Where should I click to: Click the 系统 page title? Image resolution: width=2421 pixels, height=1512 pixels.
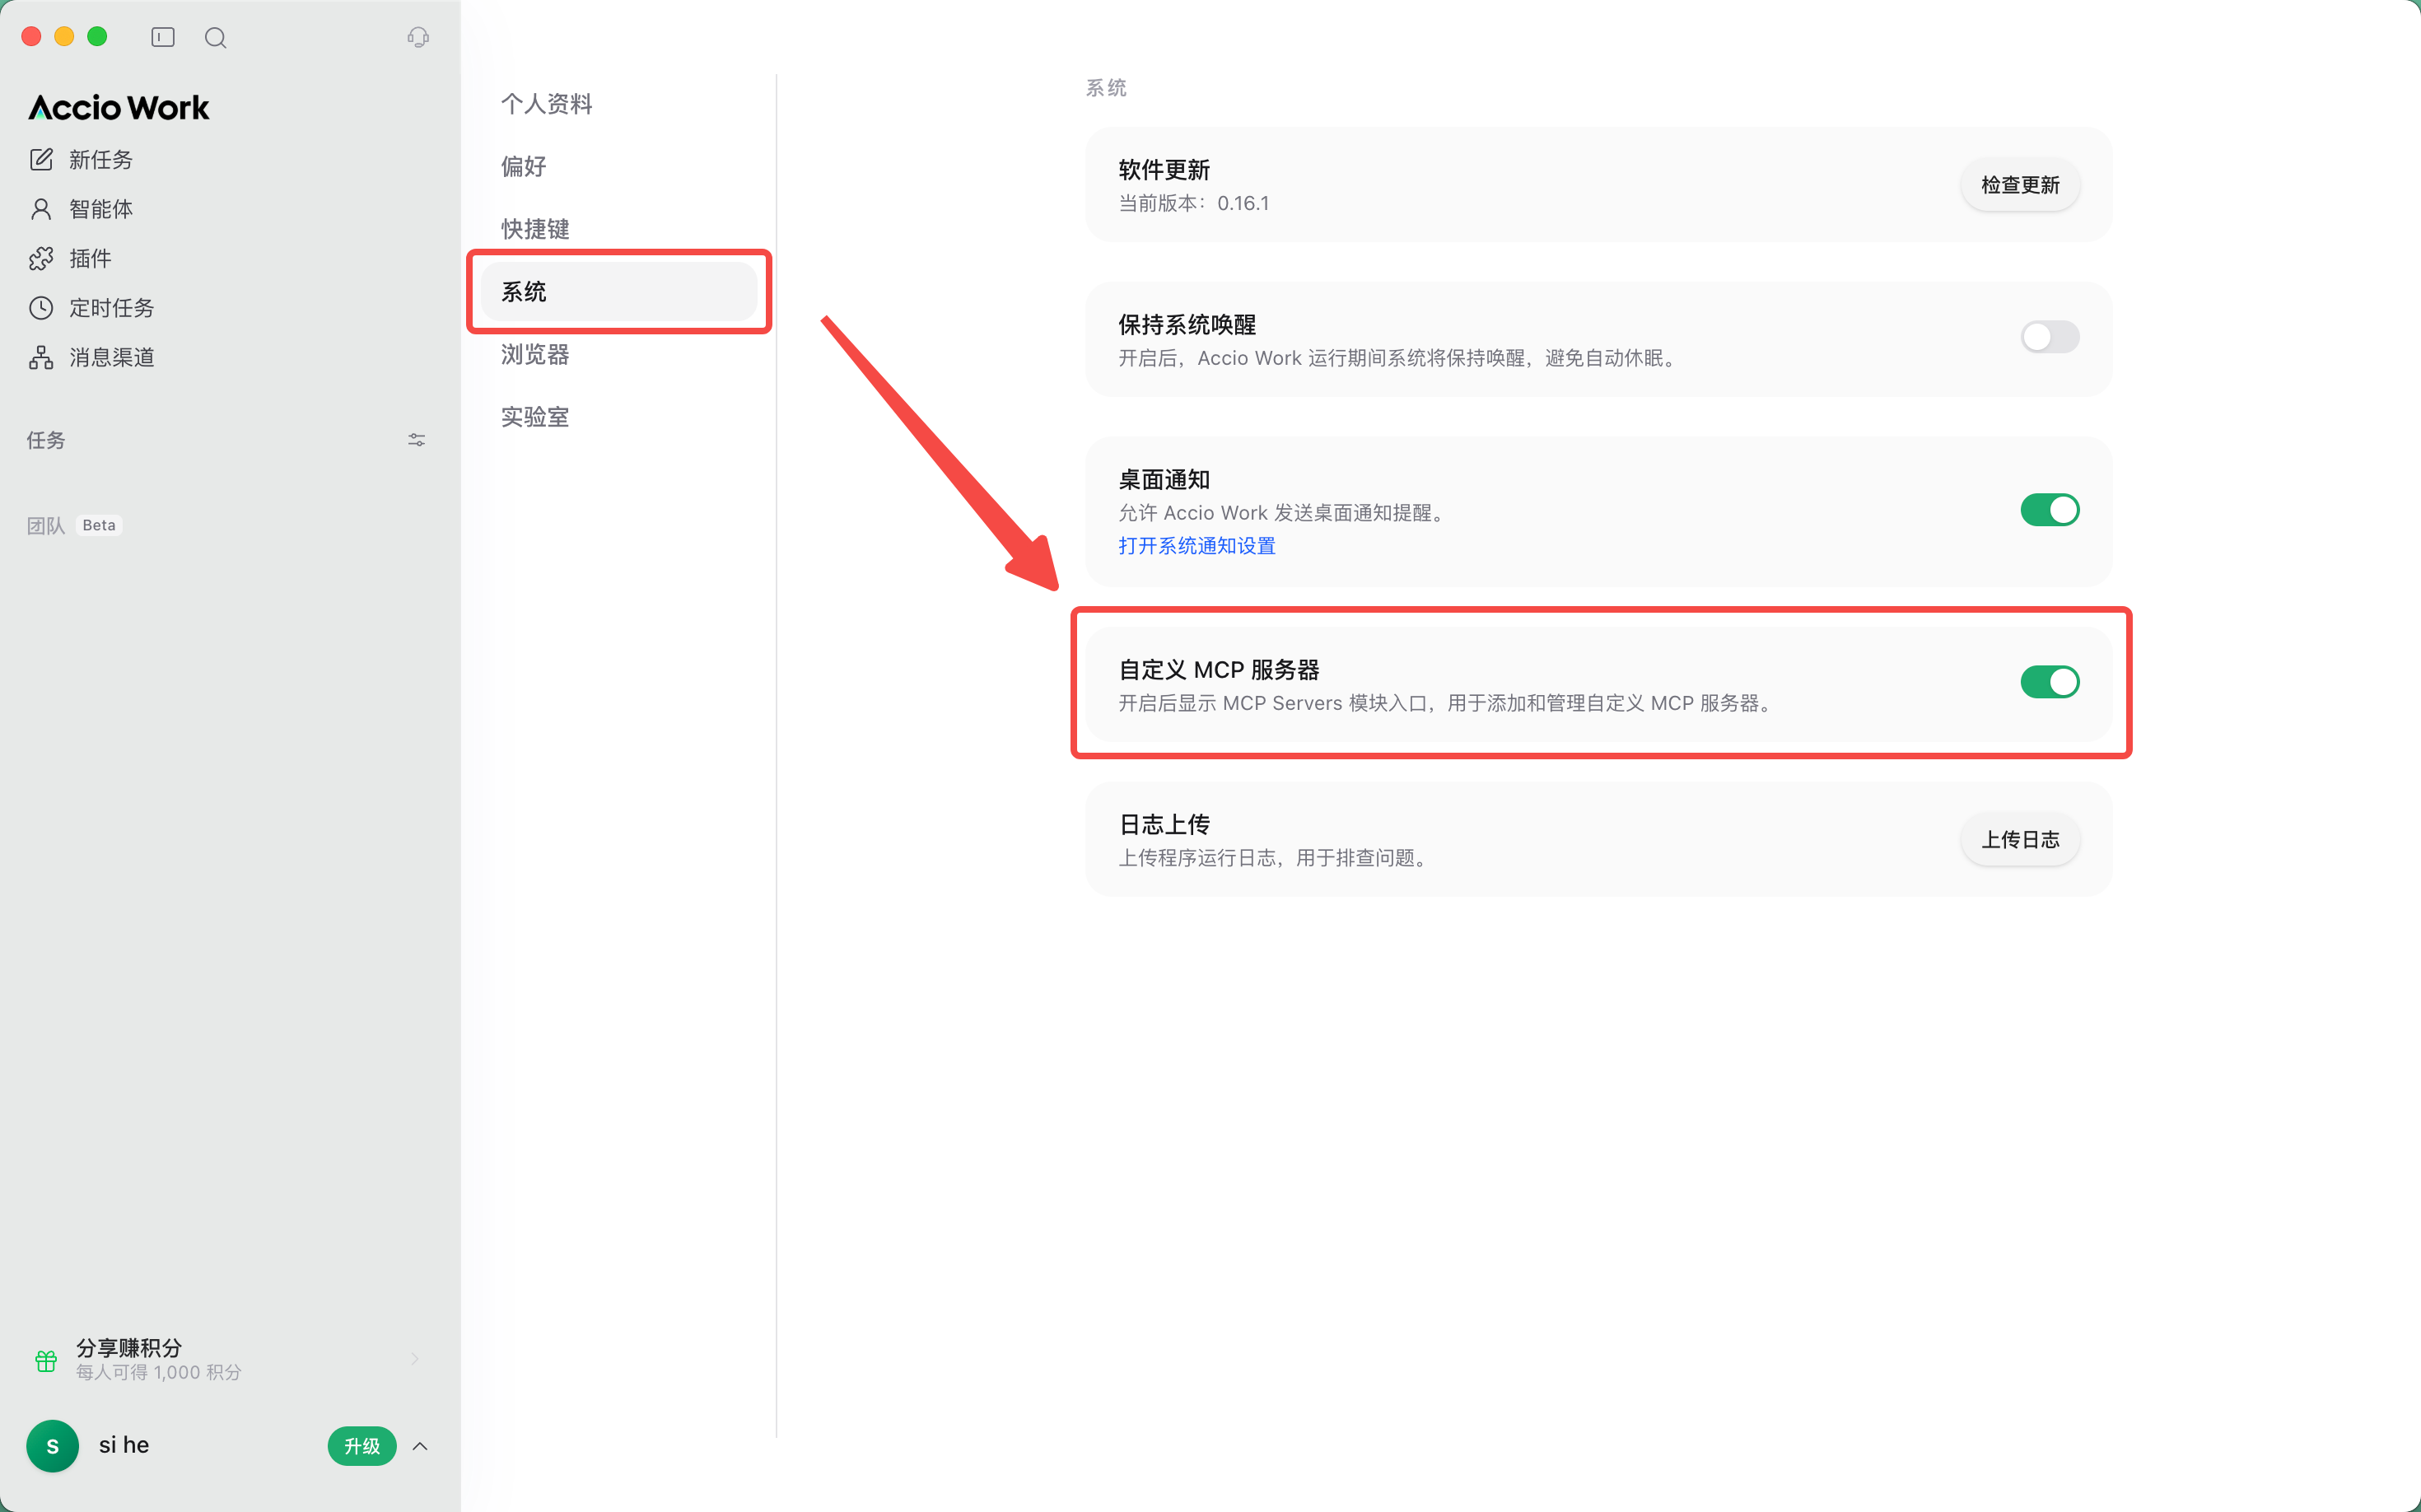point(1106,88)
